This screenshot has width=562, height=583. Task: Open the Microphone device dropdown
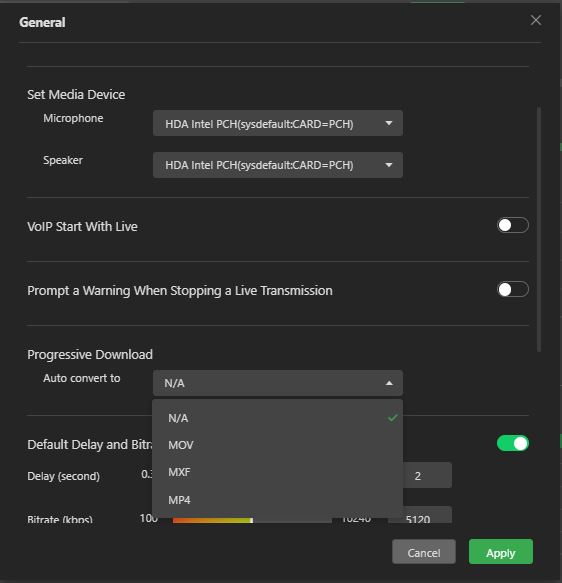(x=278, y=123)
